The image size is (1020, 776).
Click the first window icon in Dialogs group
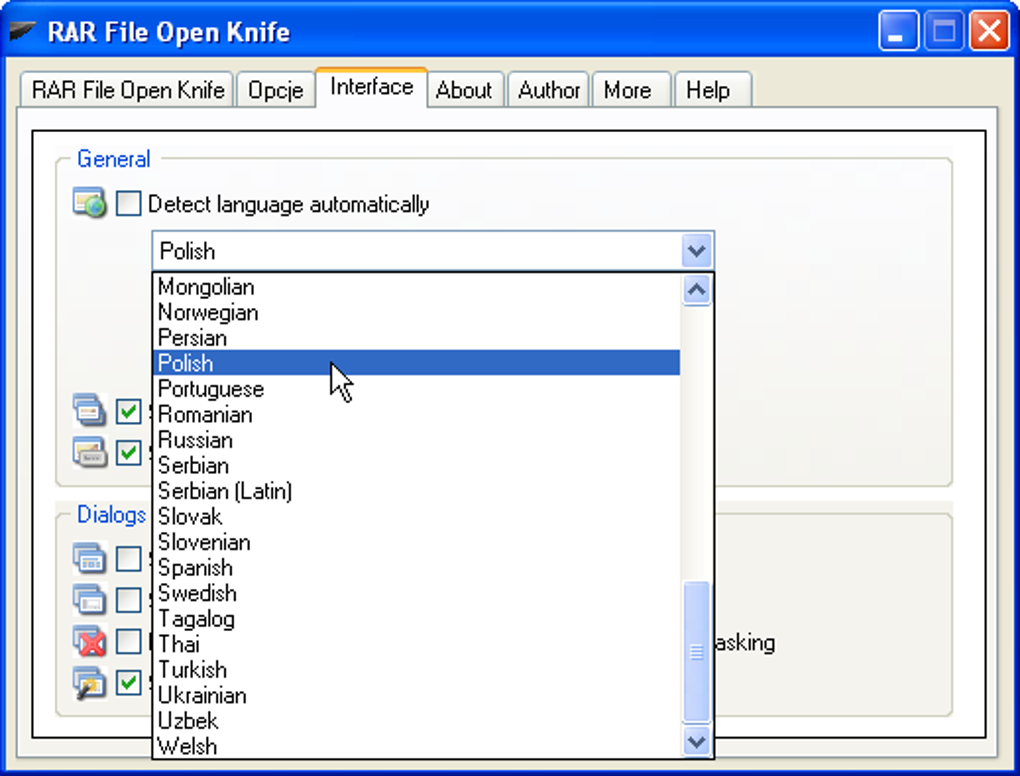tap(89, 558)
